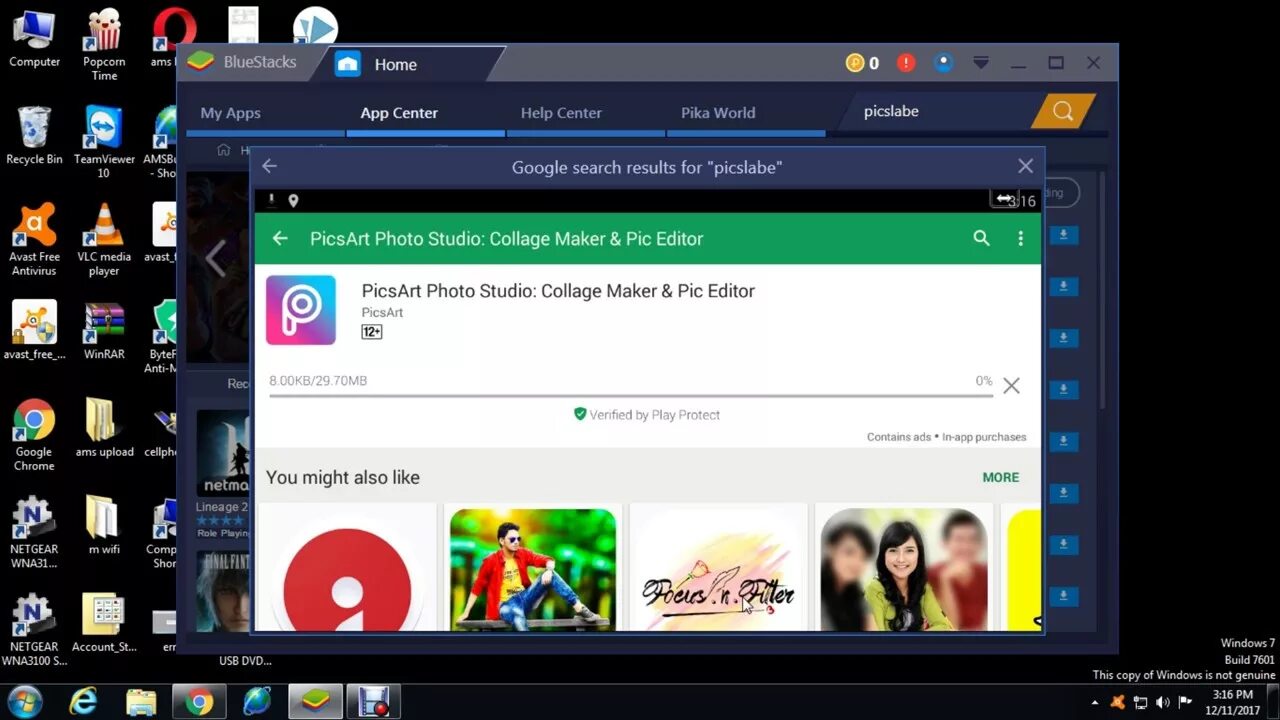The width and height of the screenshot is (1280, 720).
Task: Open Internet Explorer in the taskbar
Action: point(83,701)
